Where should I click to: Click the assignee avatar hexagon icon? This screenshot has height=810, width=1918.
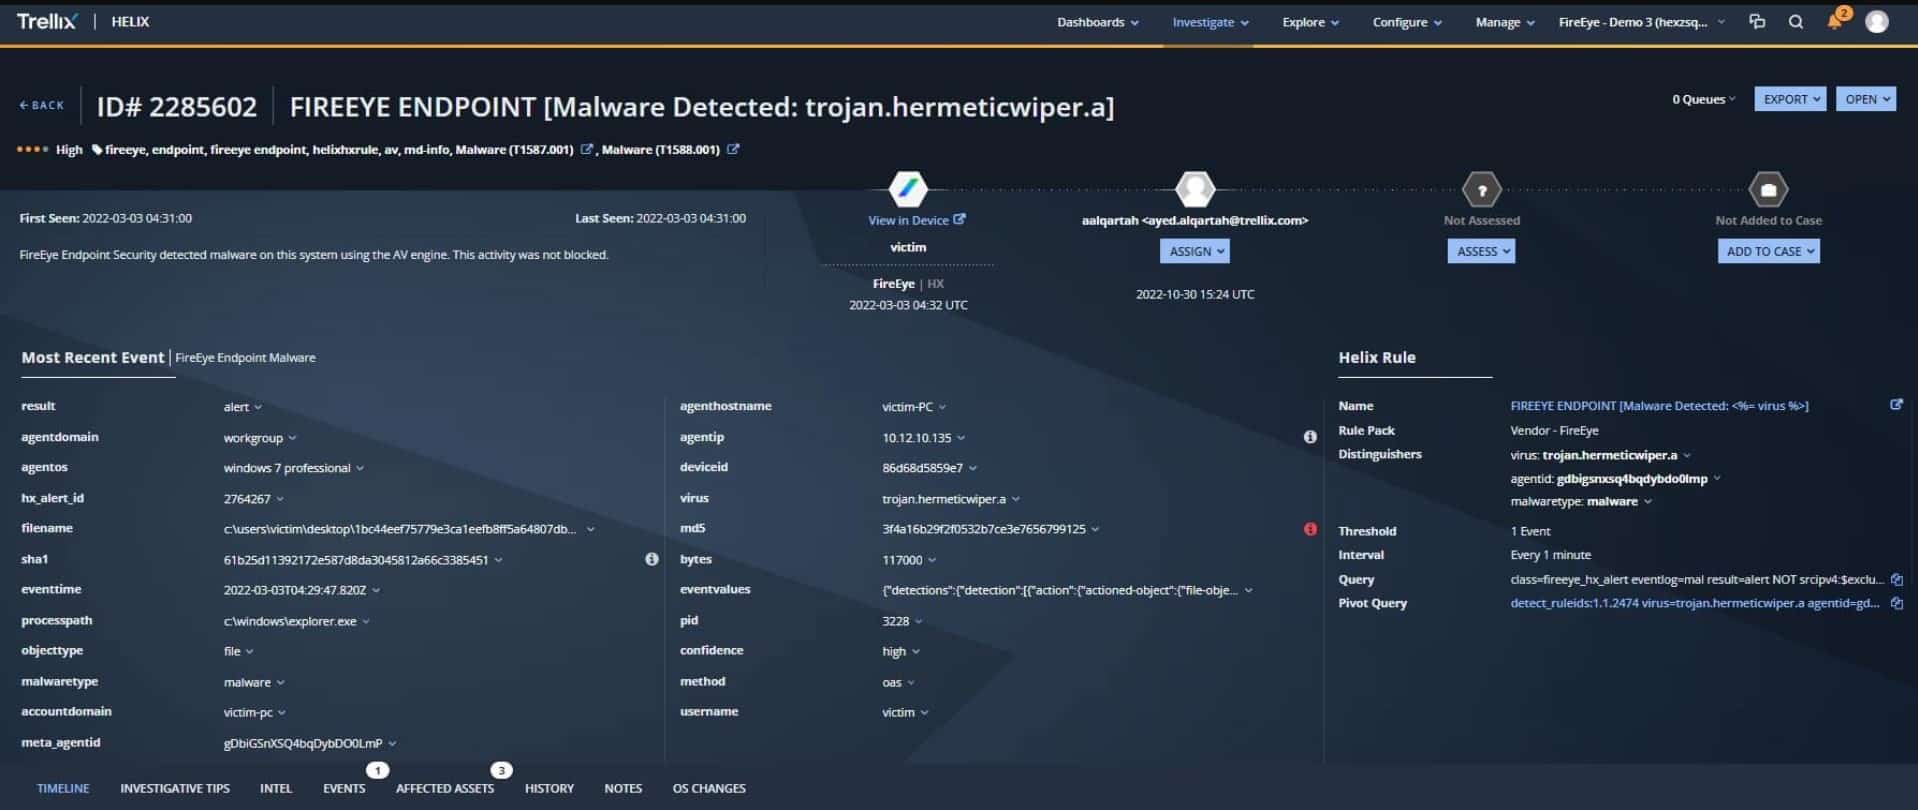pos(1195,188)
